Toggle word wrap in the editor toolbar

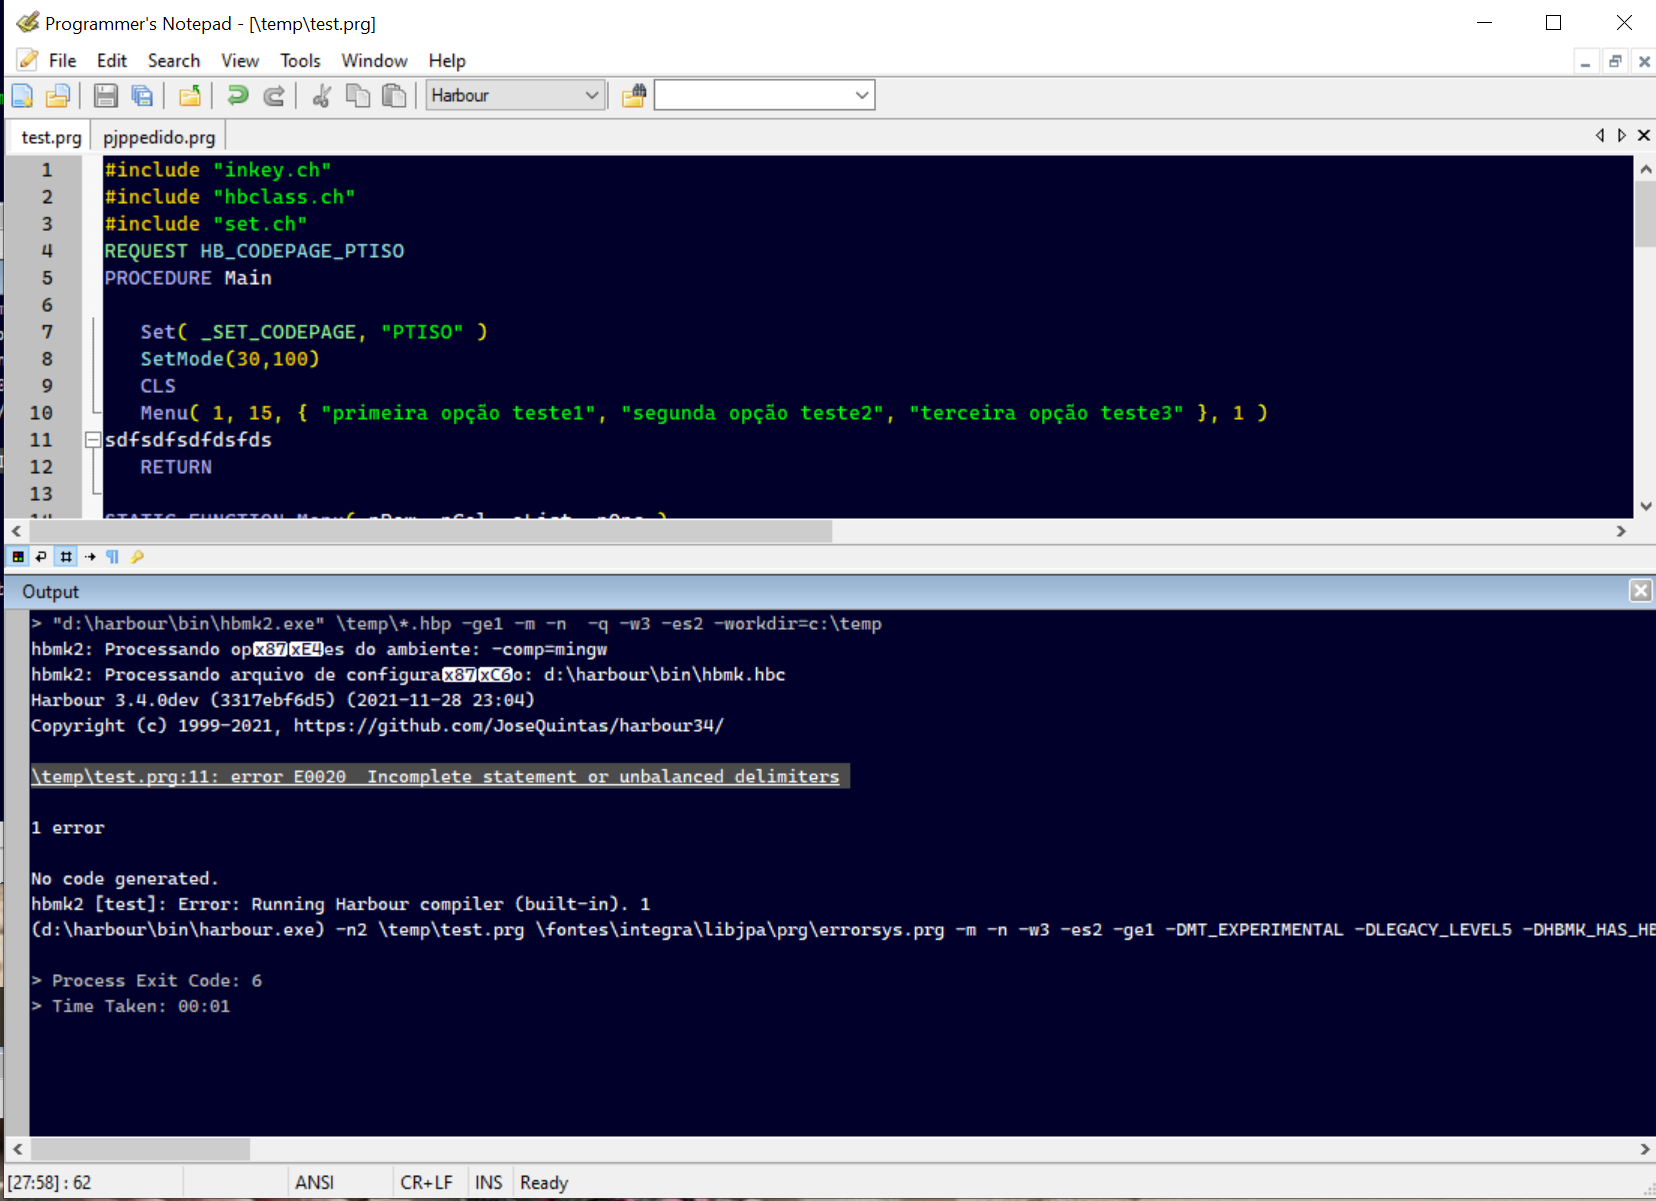coord(41,557)
